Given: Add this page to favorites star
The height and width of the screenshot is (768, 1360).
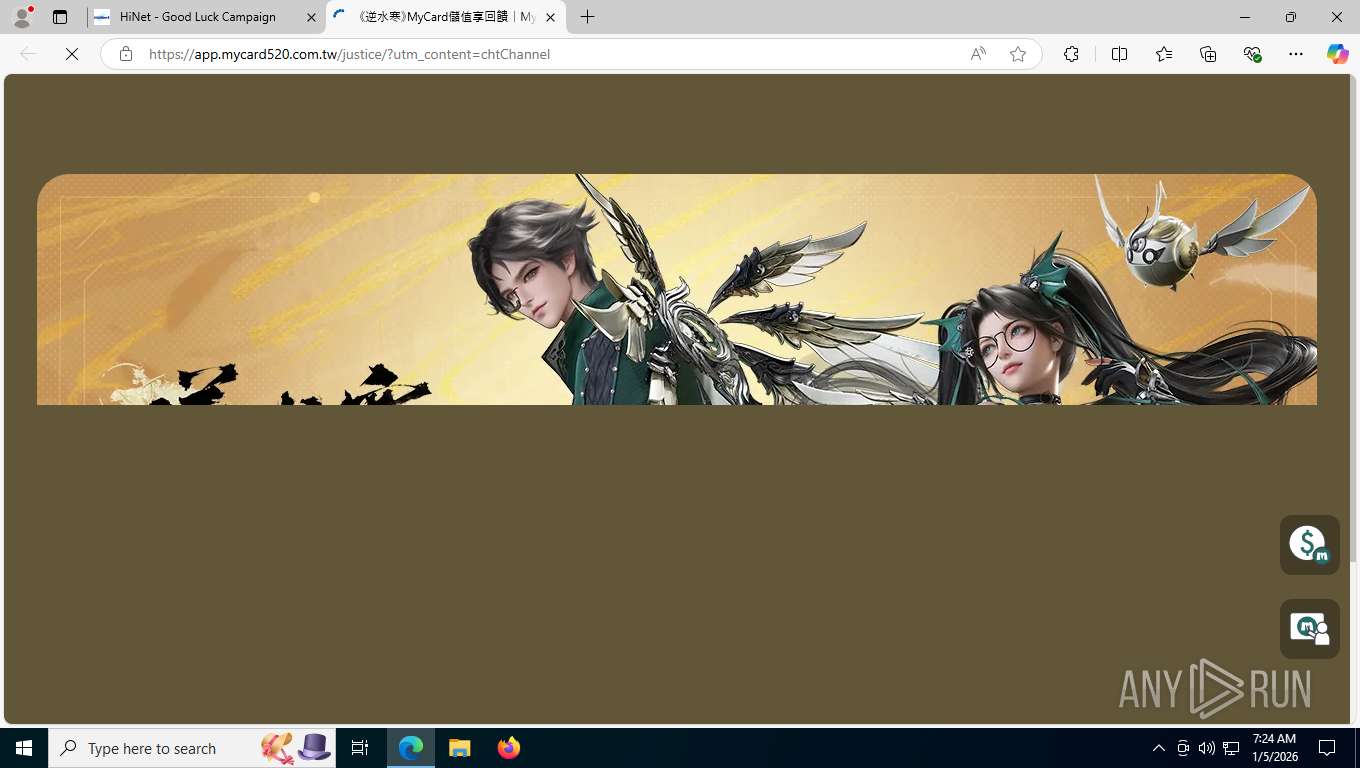Looking at the screenshot, I should point(1018,54).
